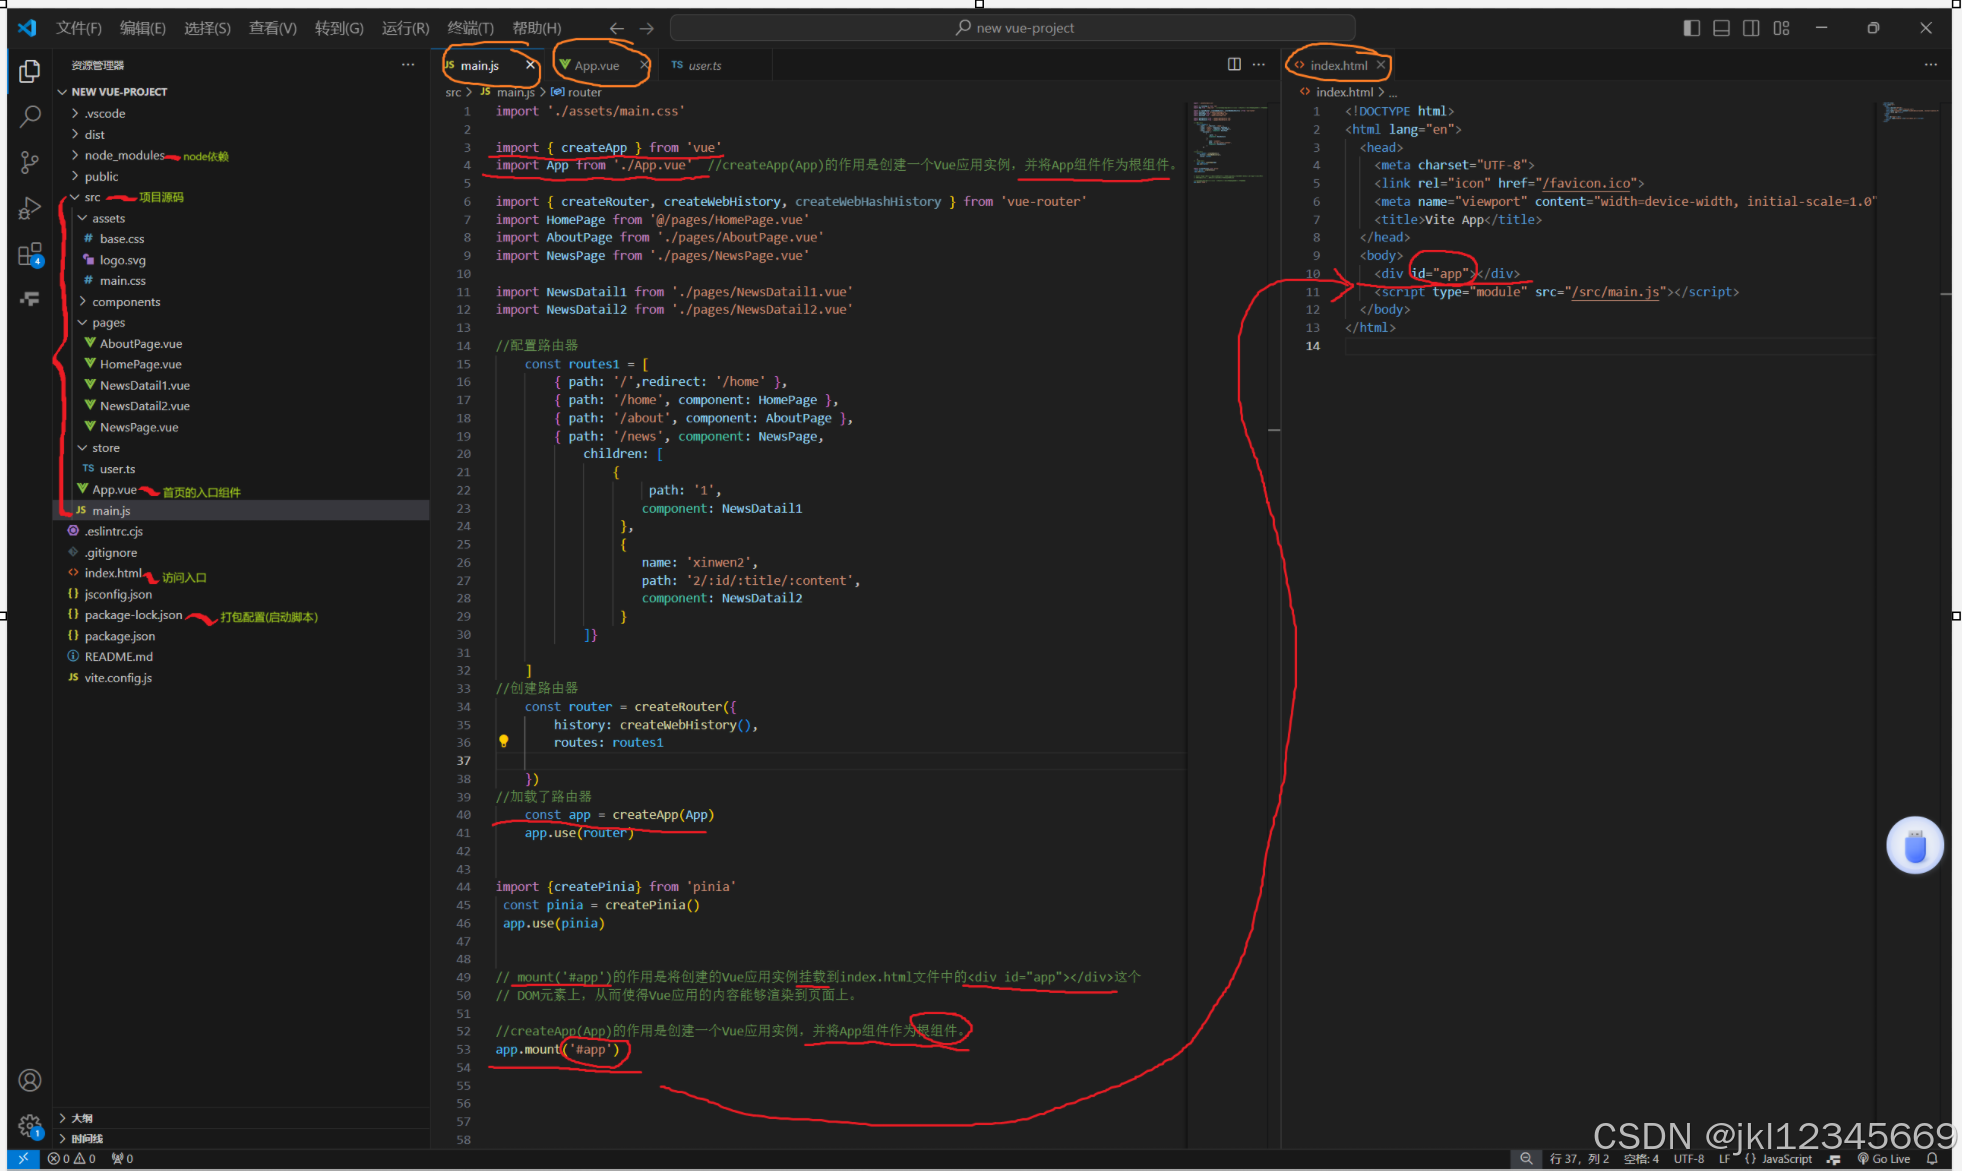The width and height of the screenshot is (1962, 1171).
Task: Open the Source Control view
Action: click(30, 162)
